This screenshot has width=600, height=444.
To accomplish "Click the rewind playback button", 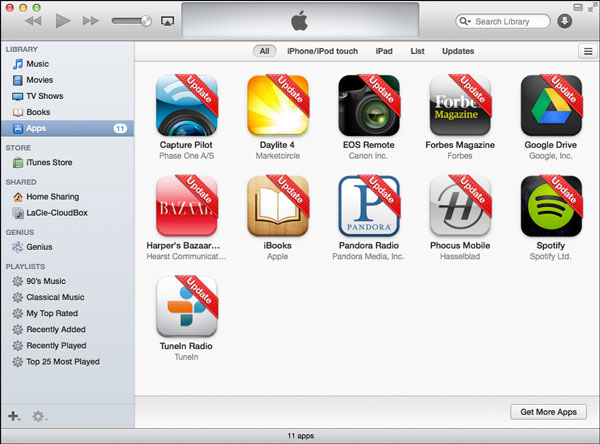I will (34, 21).
